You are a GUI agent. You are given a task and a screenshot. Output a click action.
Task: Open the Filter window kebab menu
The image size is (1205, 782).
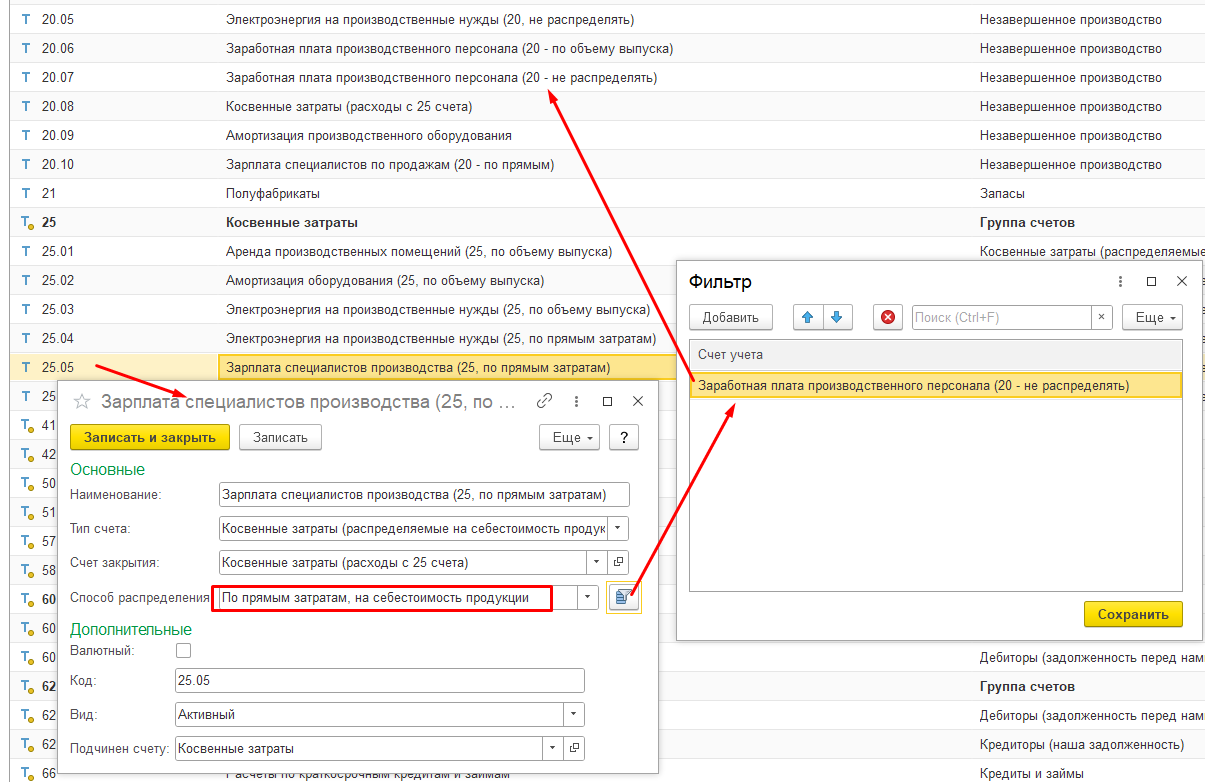(x=1121, y=282)
